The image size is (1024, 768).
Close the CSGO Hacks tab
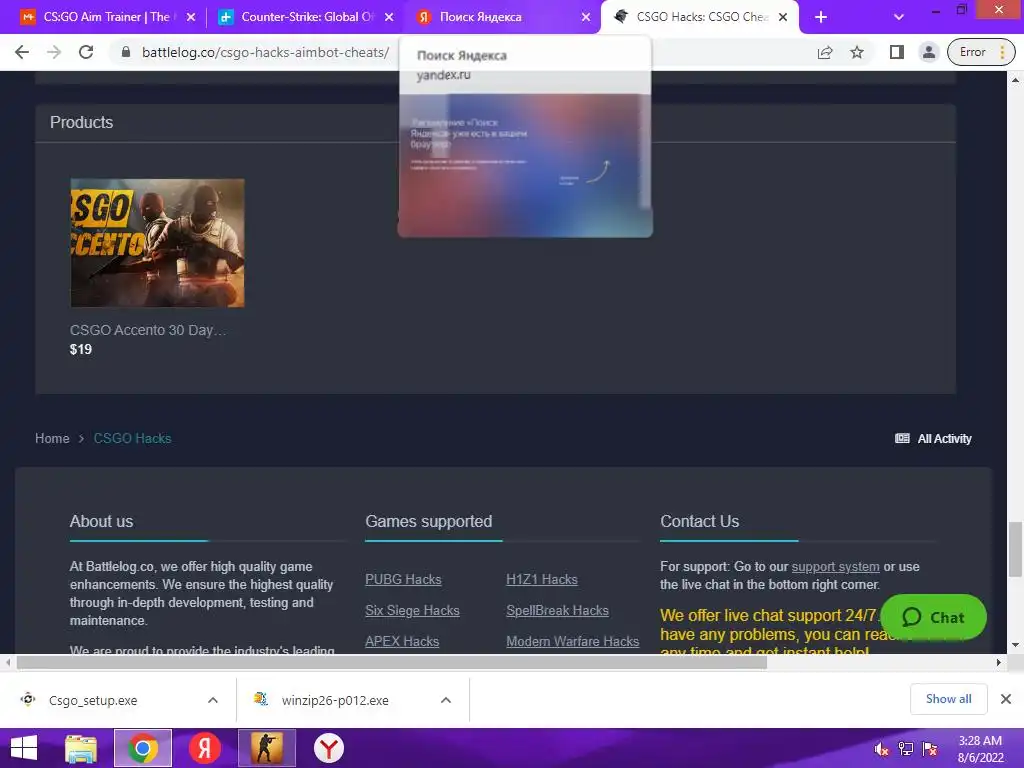click(783, 17)
